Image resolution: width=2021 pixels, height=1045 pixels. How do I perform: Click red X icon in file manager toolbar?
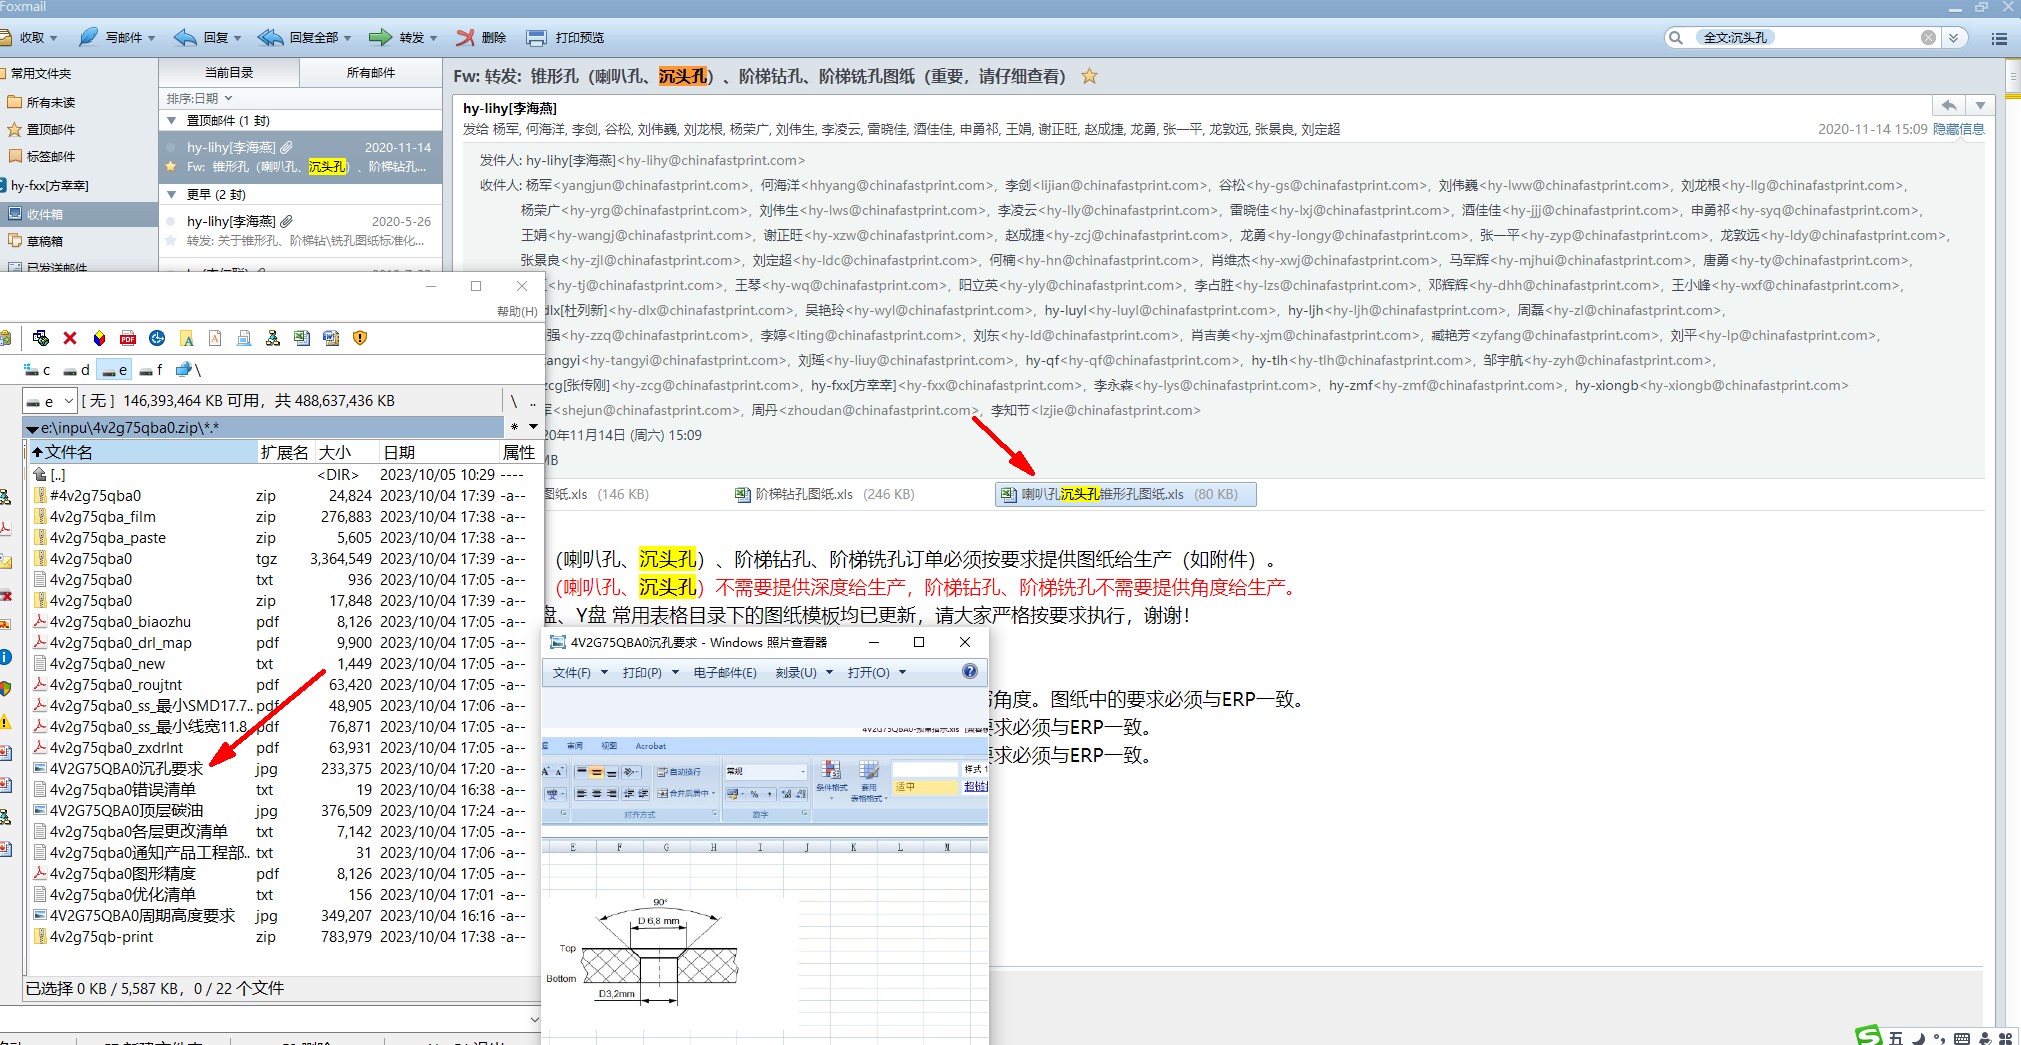[70, 338]
